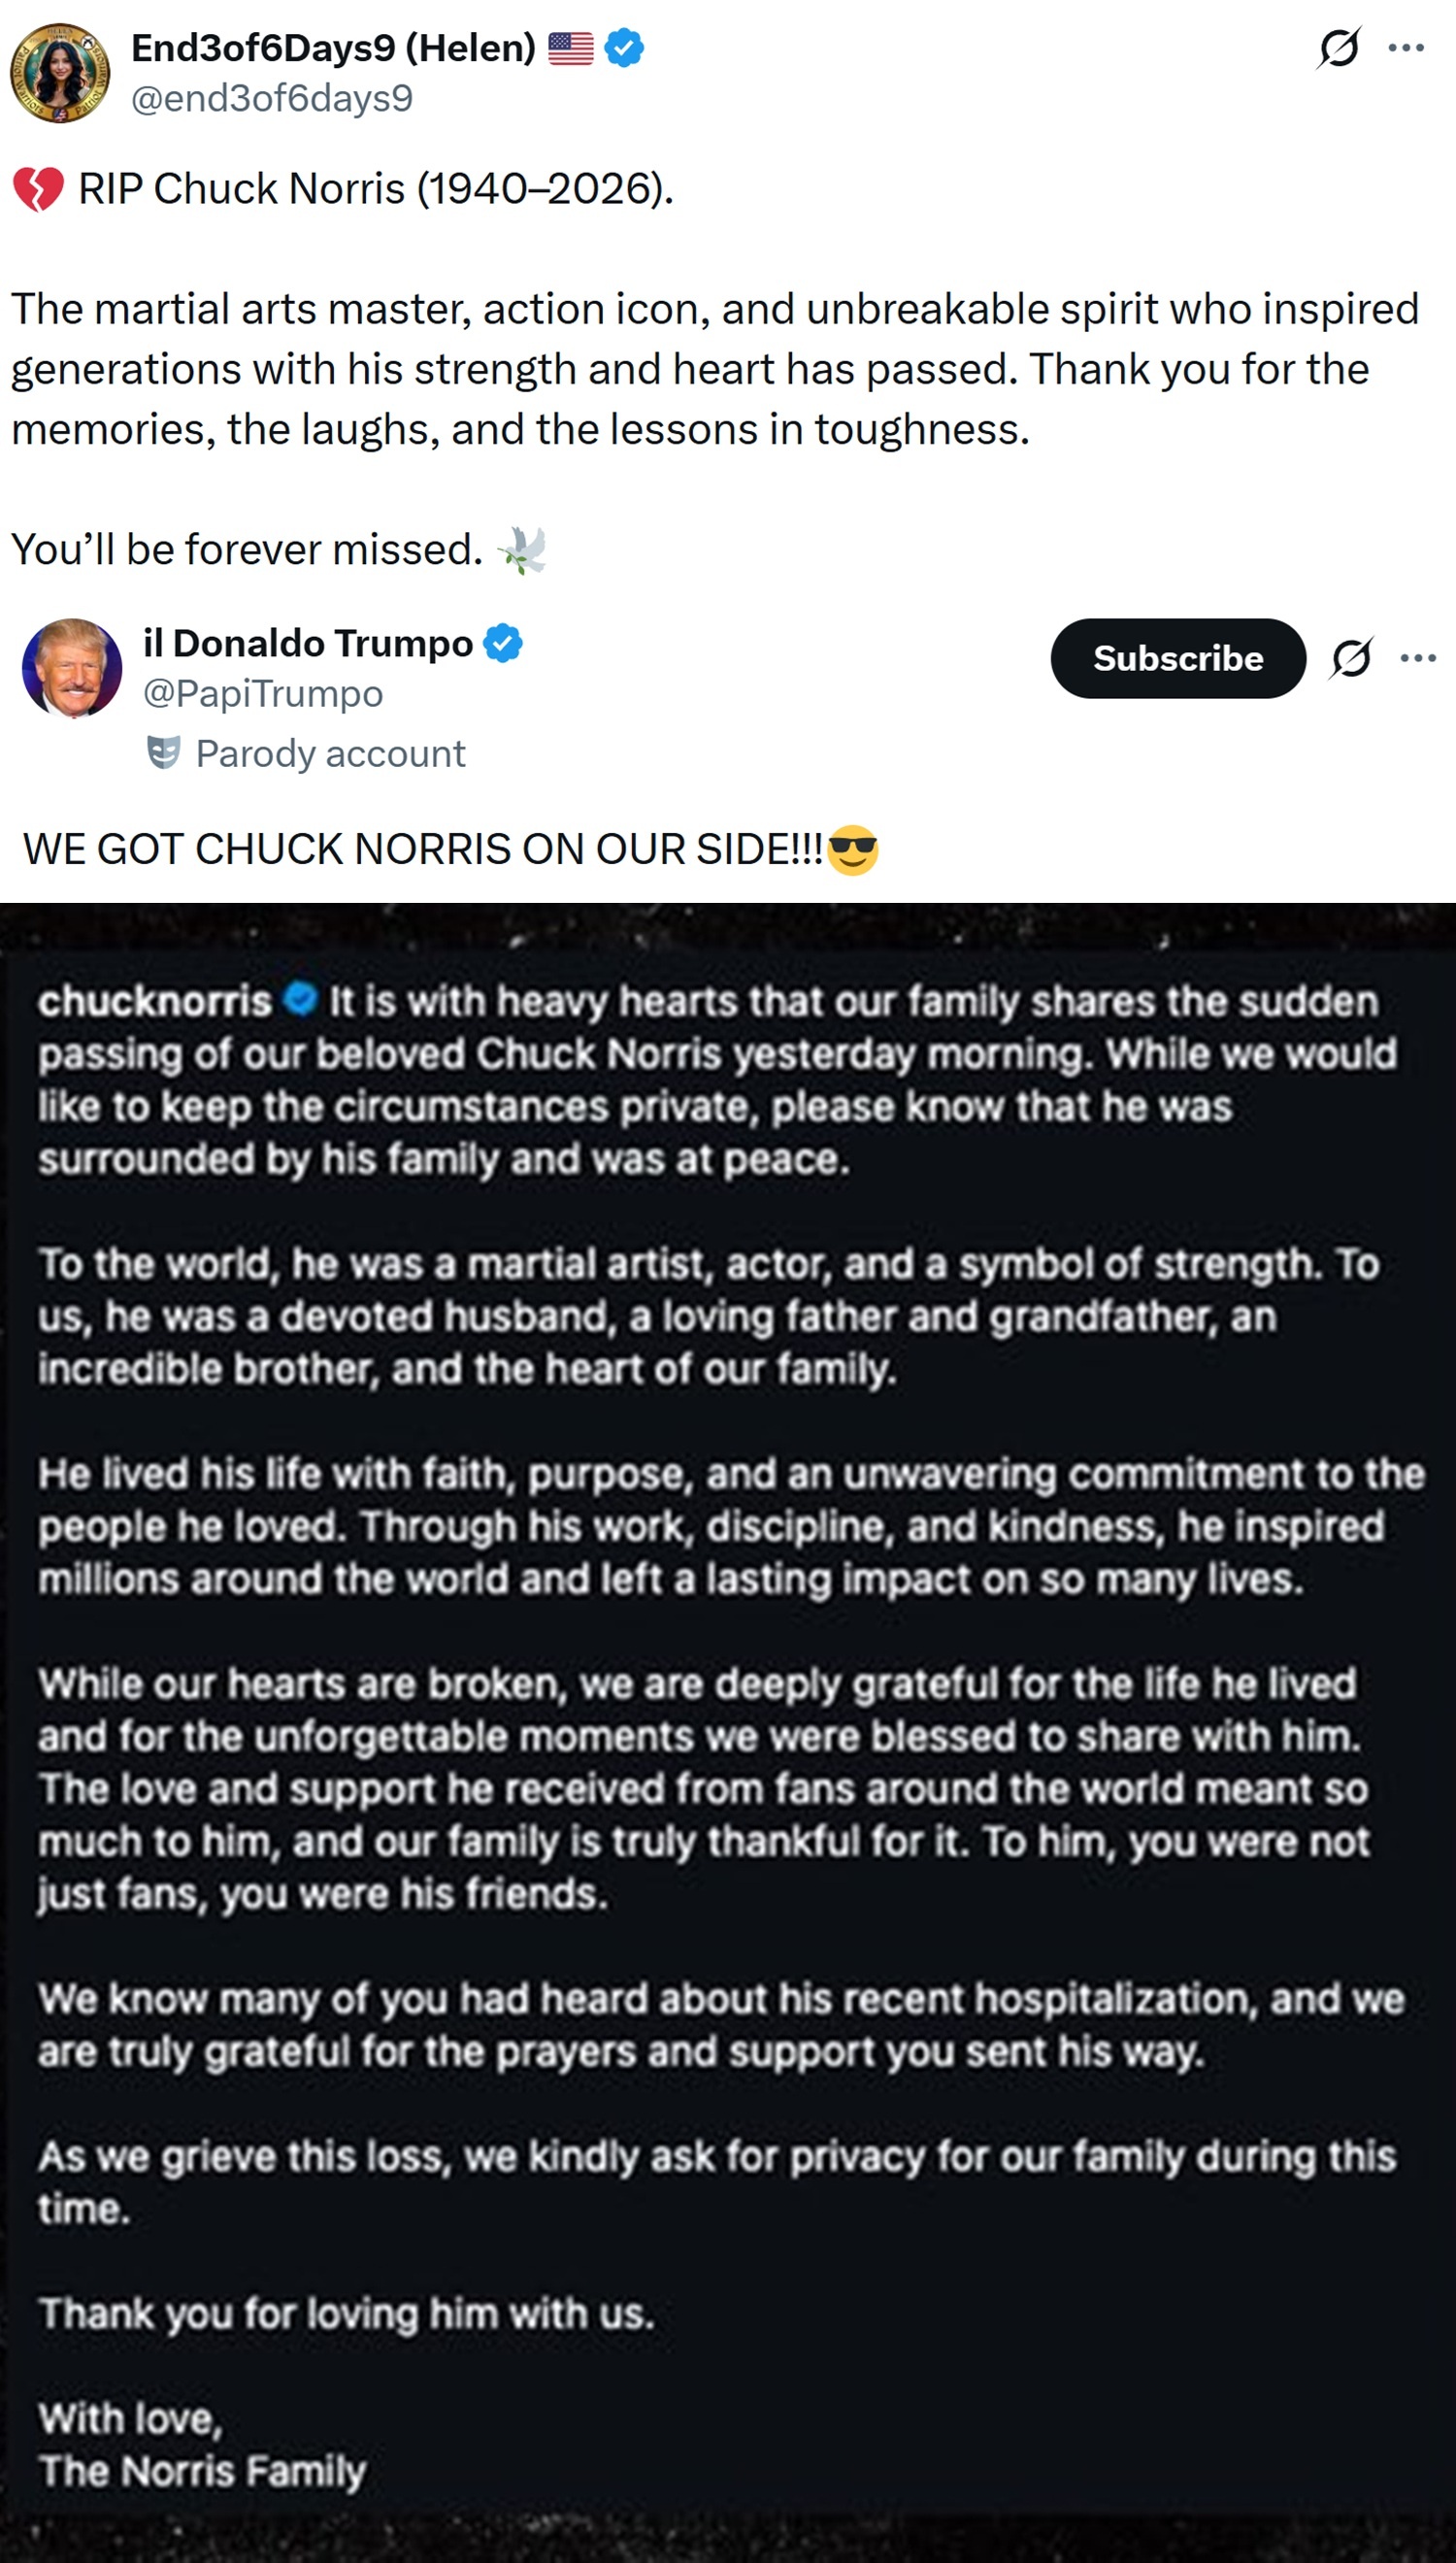The image size is (1456, 2563).
Task: Click the "Parody account" label
Action: (330, 753)
